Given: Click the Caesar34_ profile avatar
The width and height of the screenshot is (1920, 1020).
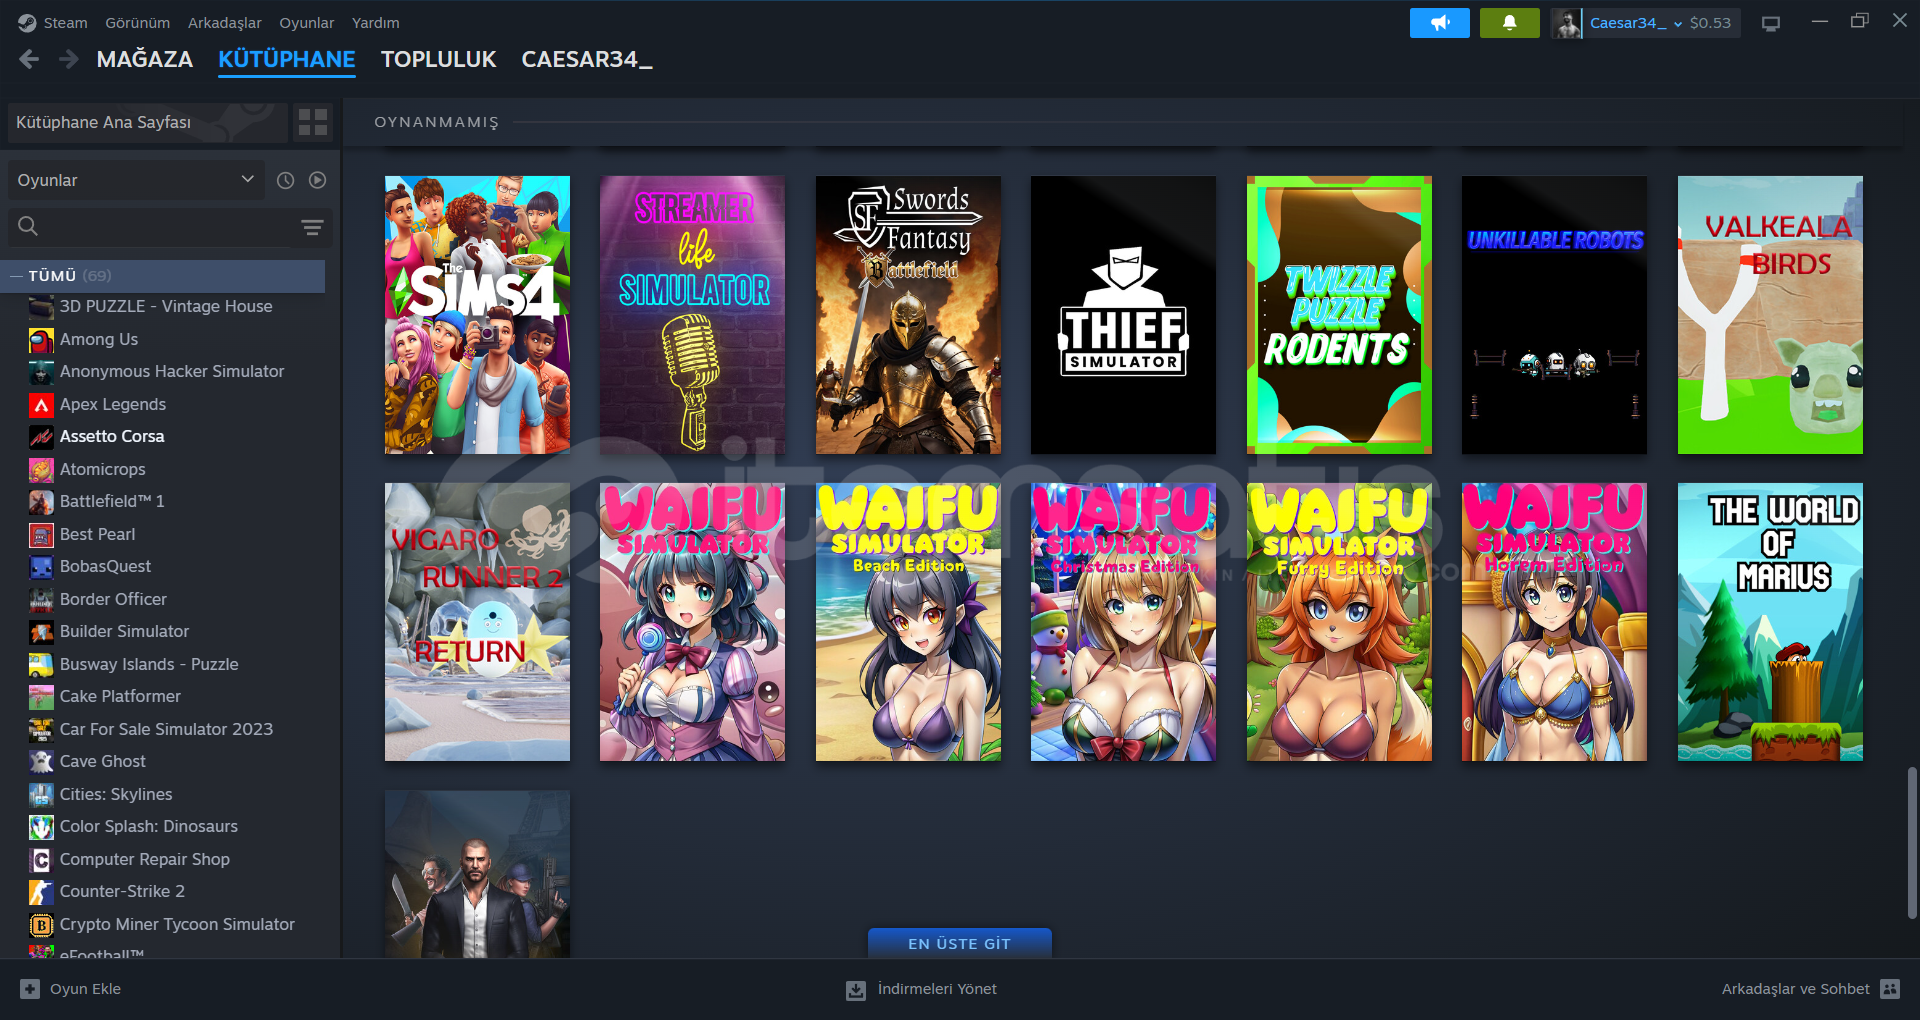Looking at the screenshot, I should click(1567, 23).
